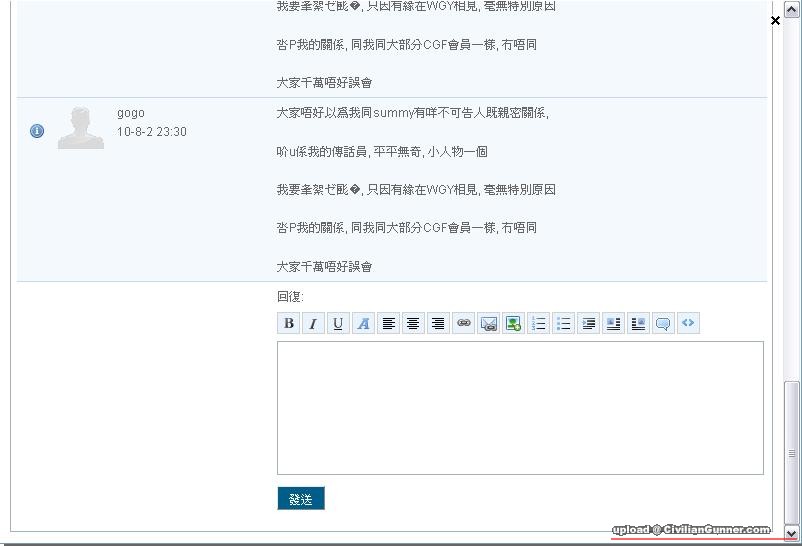Insert code block with angle brackets icon
Screen dimensions: 802x546
(688, 323)
